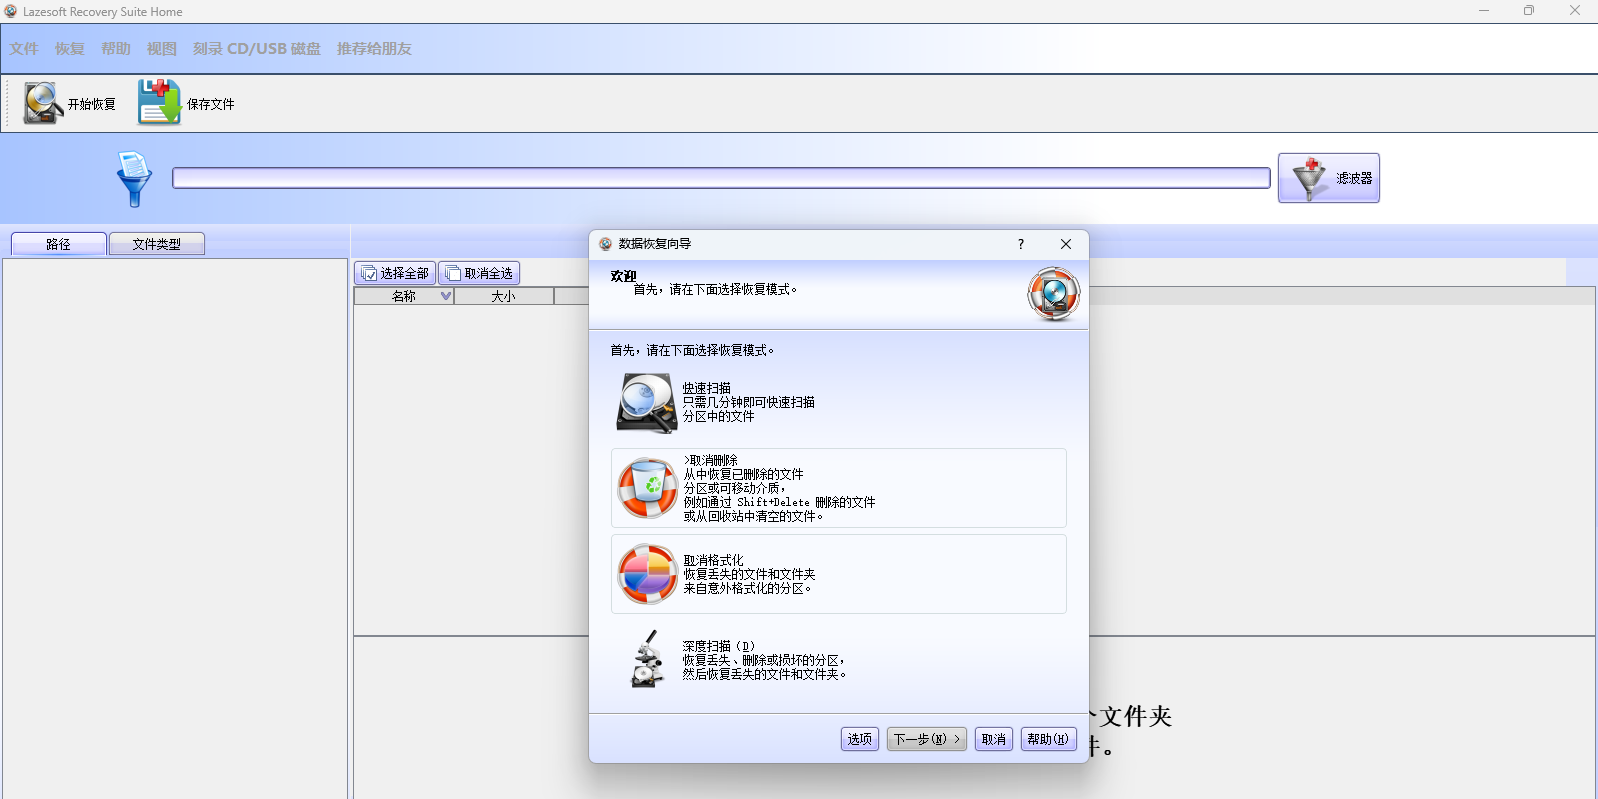Click the 滤波器 filter button
This screenshot has height=799, width=1598.
[x=1328, y=178]
